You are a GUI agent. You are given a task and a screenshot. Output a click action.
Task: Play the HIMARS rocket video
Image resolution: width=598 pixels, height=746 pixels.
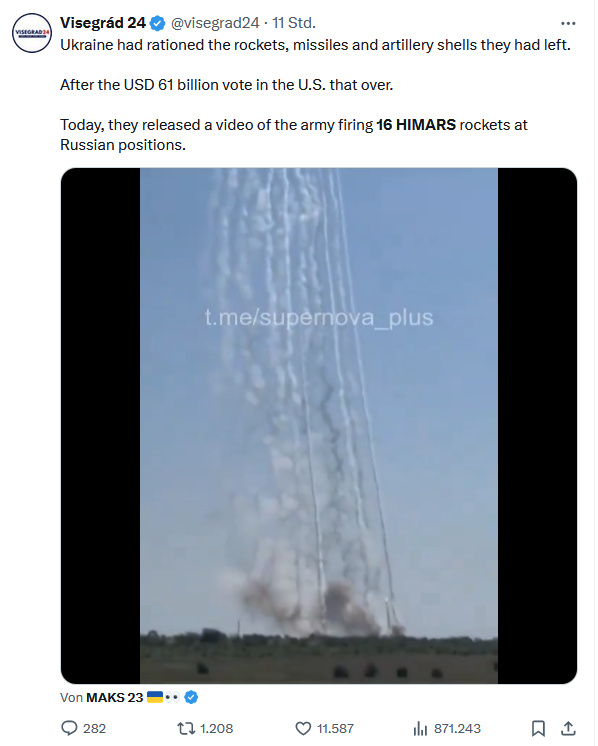319,426
